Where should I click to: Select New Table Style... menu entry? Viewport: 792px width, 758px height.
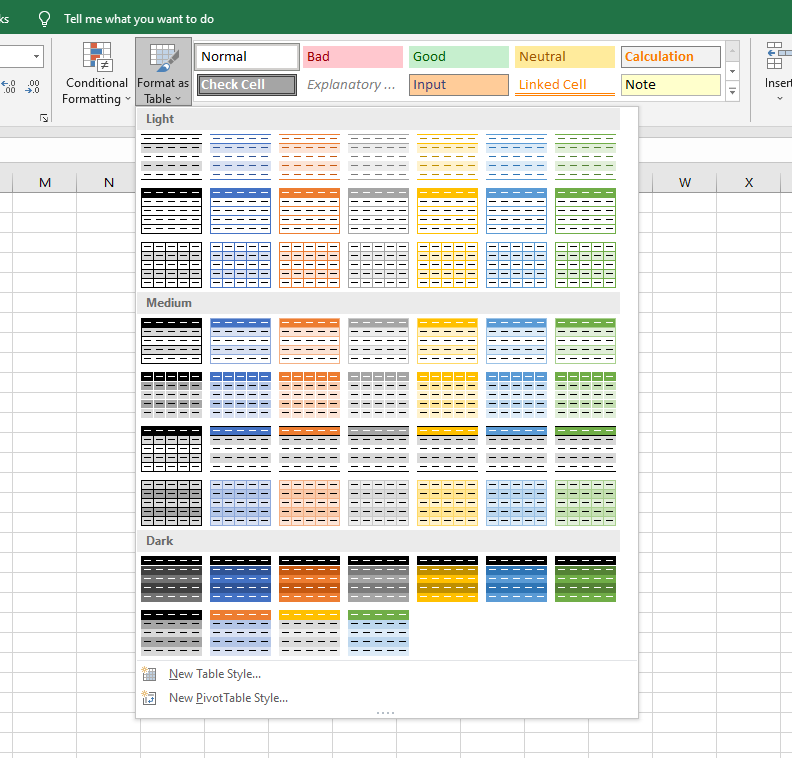(x=214, y=674)
